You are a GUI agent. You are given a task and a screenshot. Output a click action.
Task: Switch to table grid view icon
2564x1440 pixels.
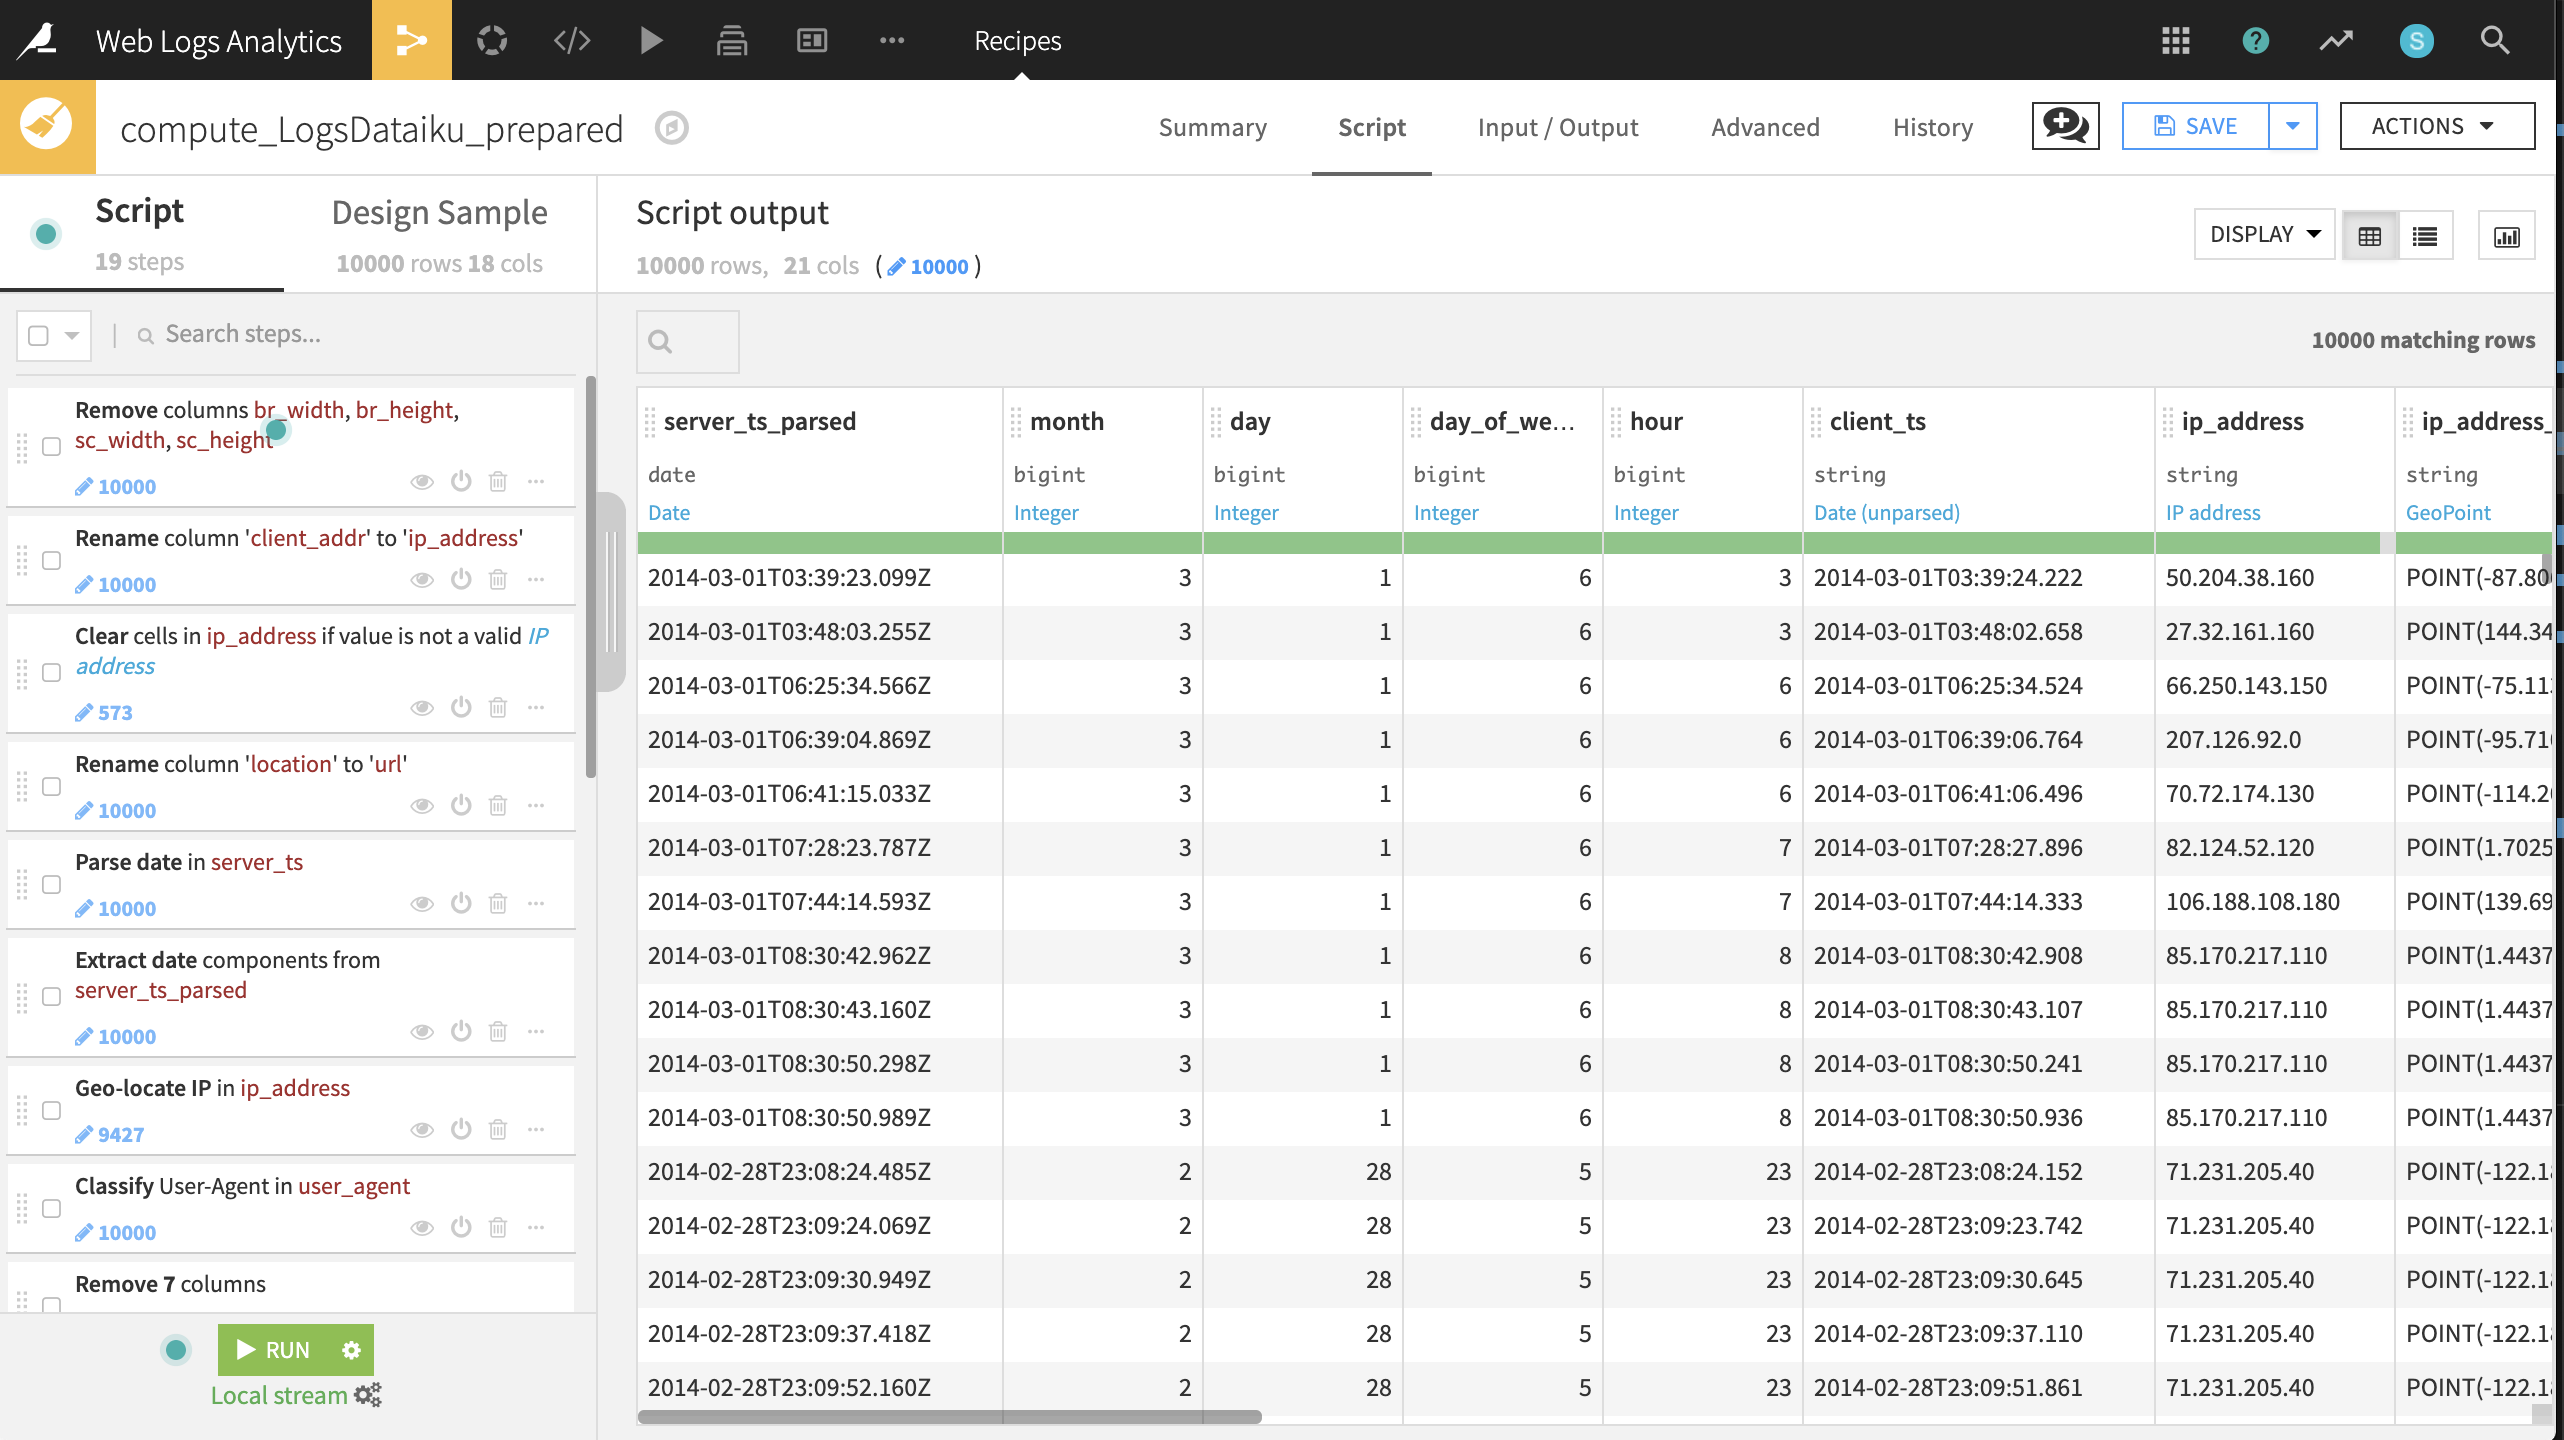2370,236
